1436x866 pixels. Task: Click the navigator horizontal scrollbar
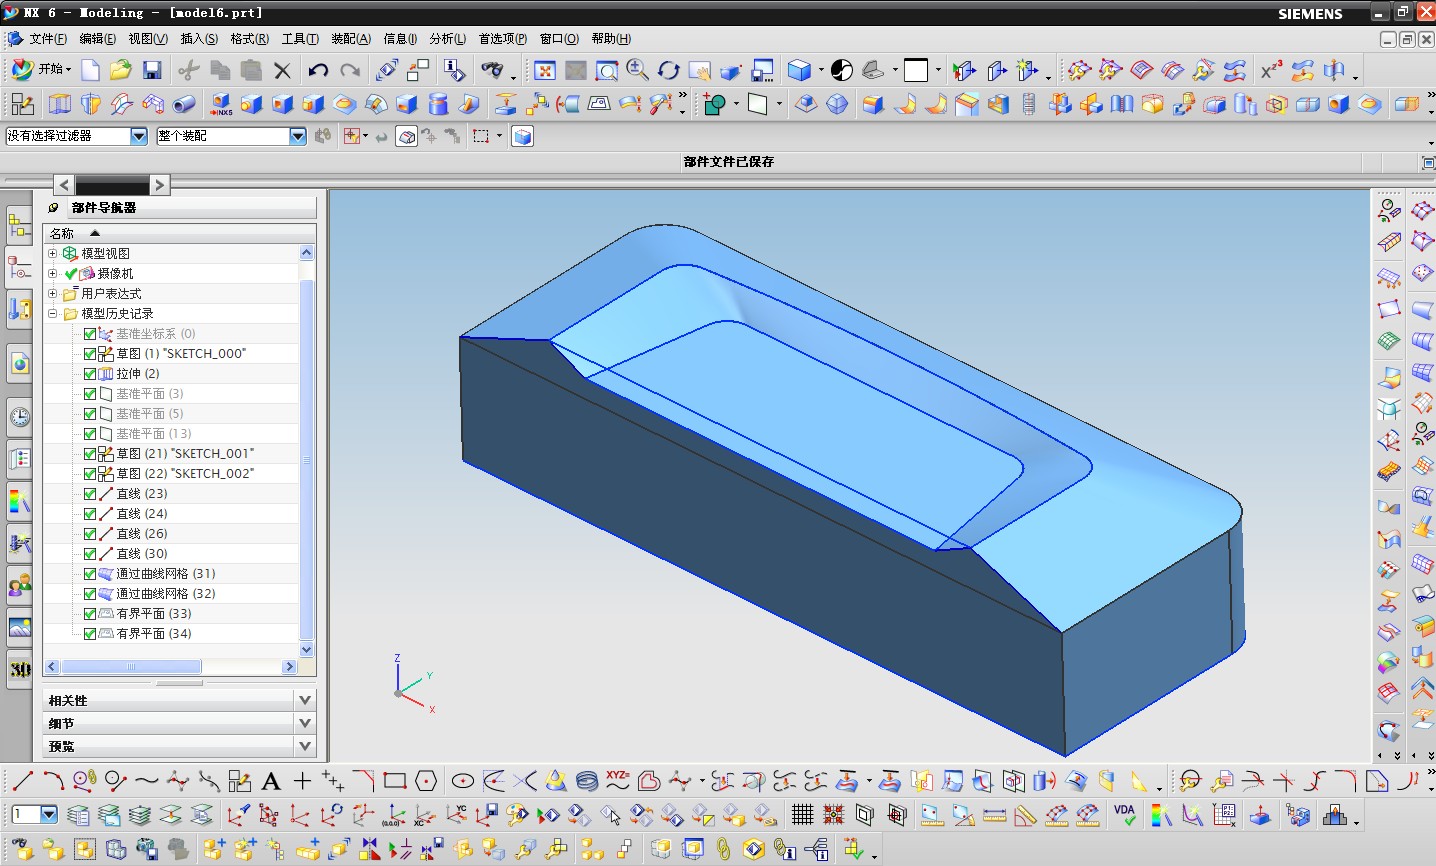coord(131,667)
